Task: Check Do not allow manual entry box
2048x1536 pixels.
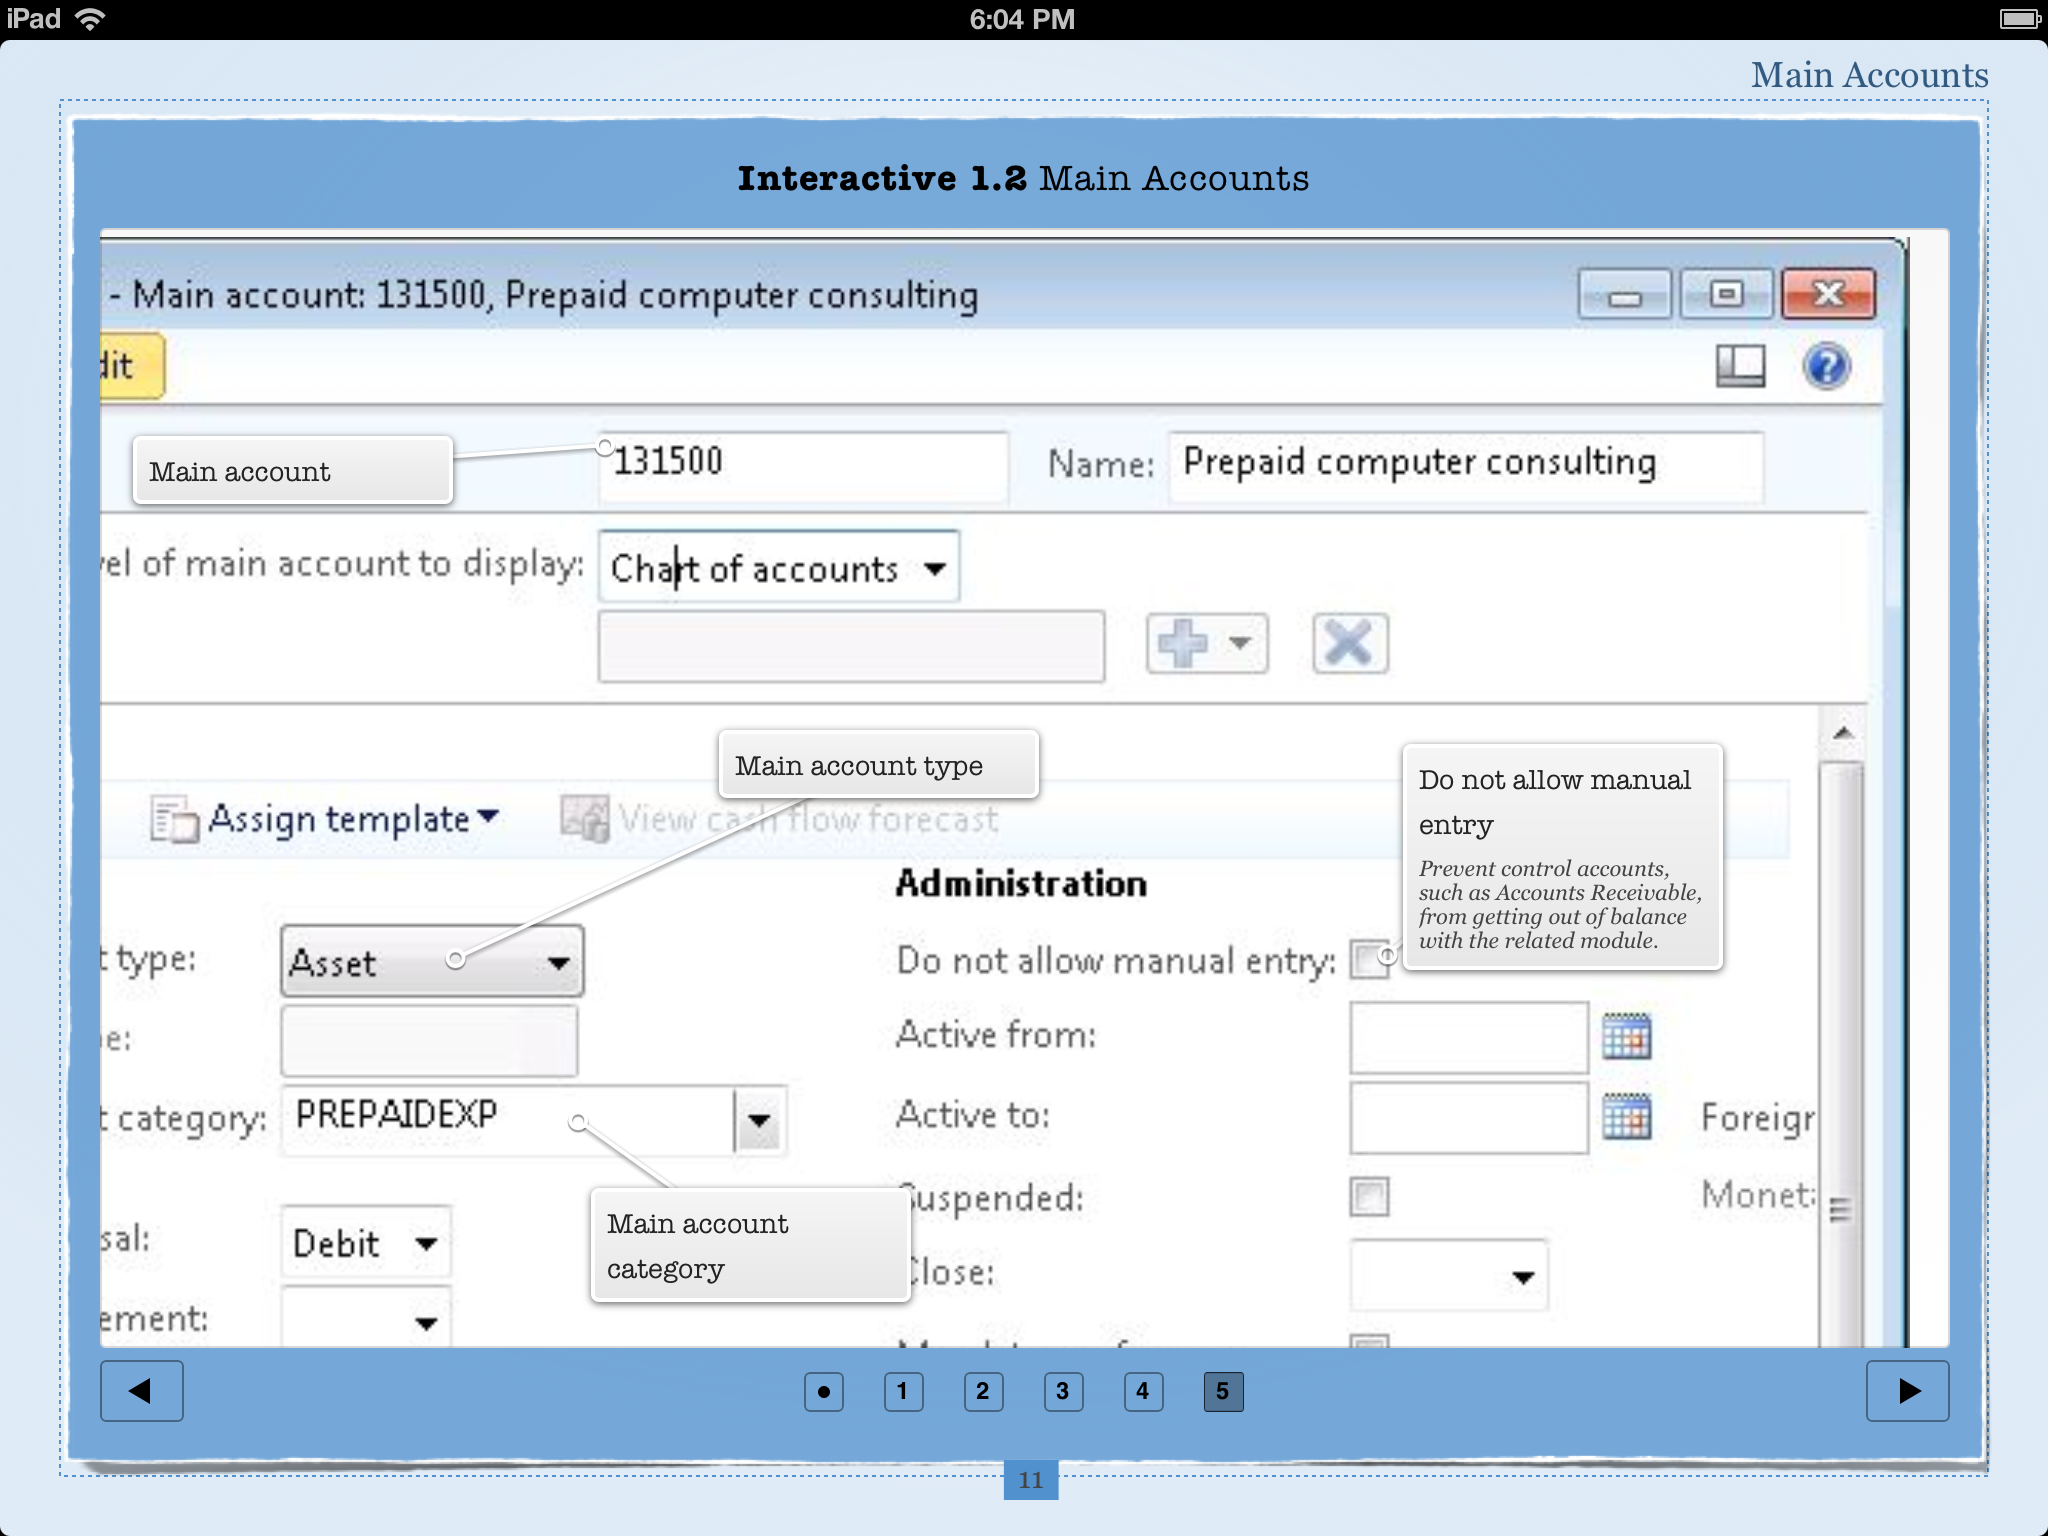Action: pos(1368,959)
